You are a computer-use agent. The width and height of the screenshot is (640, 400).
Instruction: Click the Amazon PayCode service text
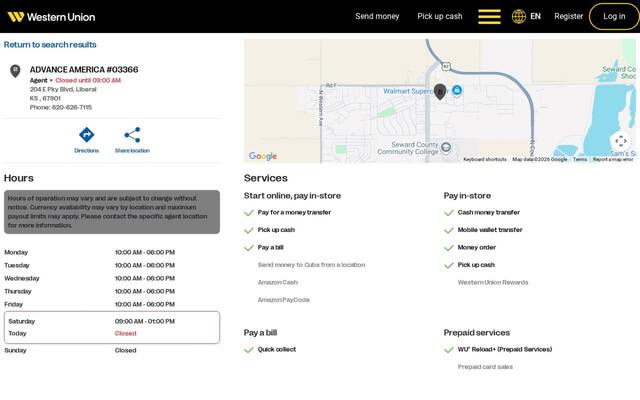284,300
